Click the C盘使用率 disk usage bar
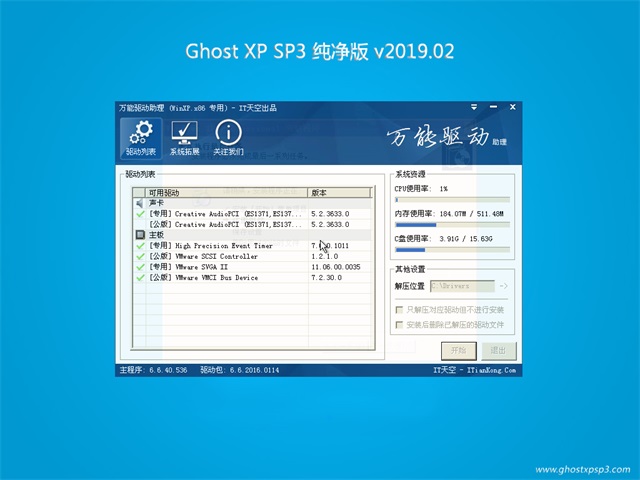Image resolution: width=640 pixels, height=480 pixels. (452, 250)
